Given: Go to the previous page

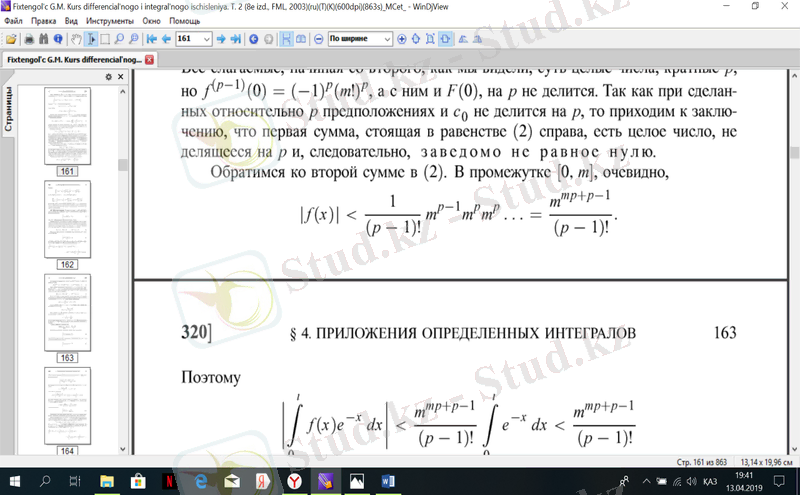Looking at the screenshot, I should tap(166, 39).
